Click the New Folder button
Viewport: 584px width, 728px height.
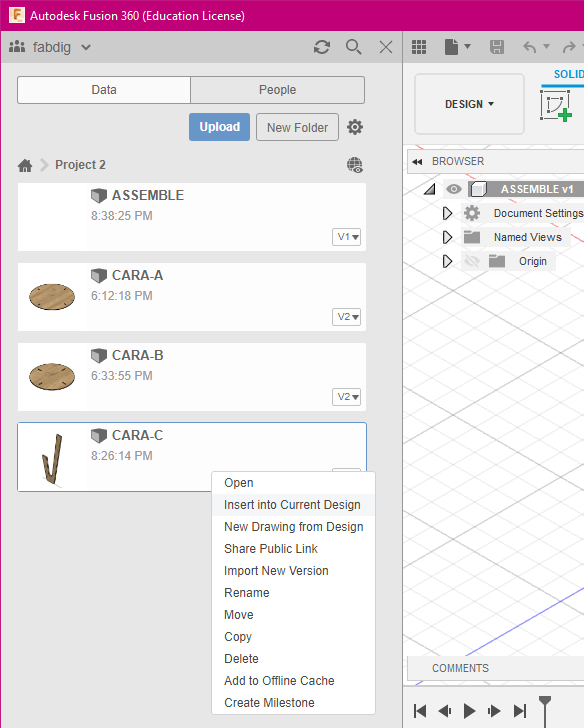(297, 127)
